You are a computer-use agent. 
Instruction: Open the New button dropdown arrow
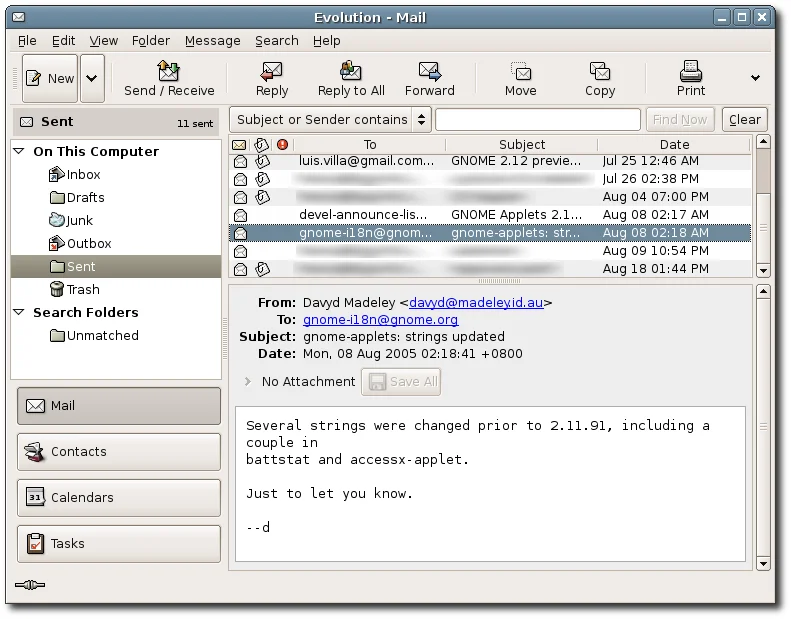click(92, 78)
